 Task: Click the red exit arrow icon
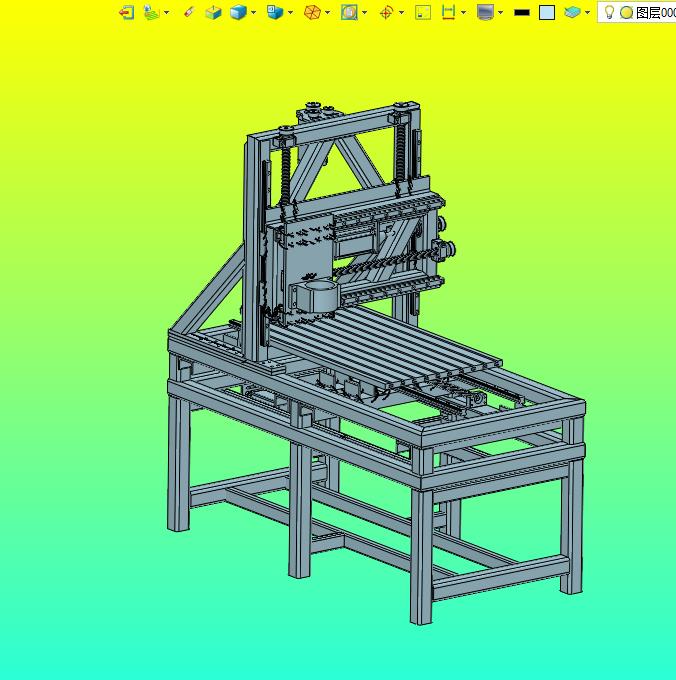pos(126,12)
